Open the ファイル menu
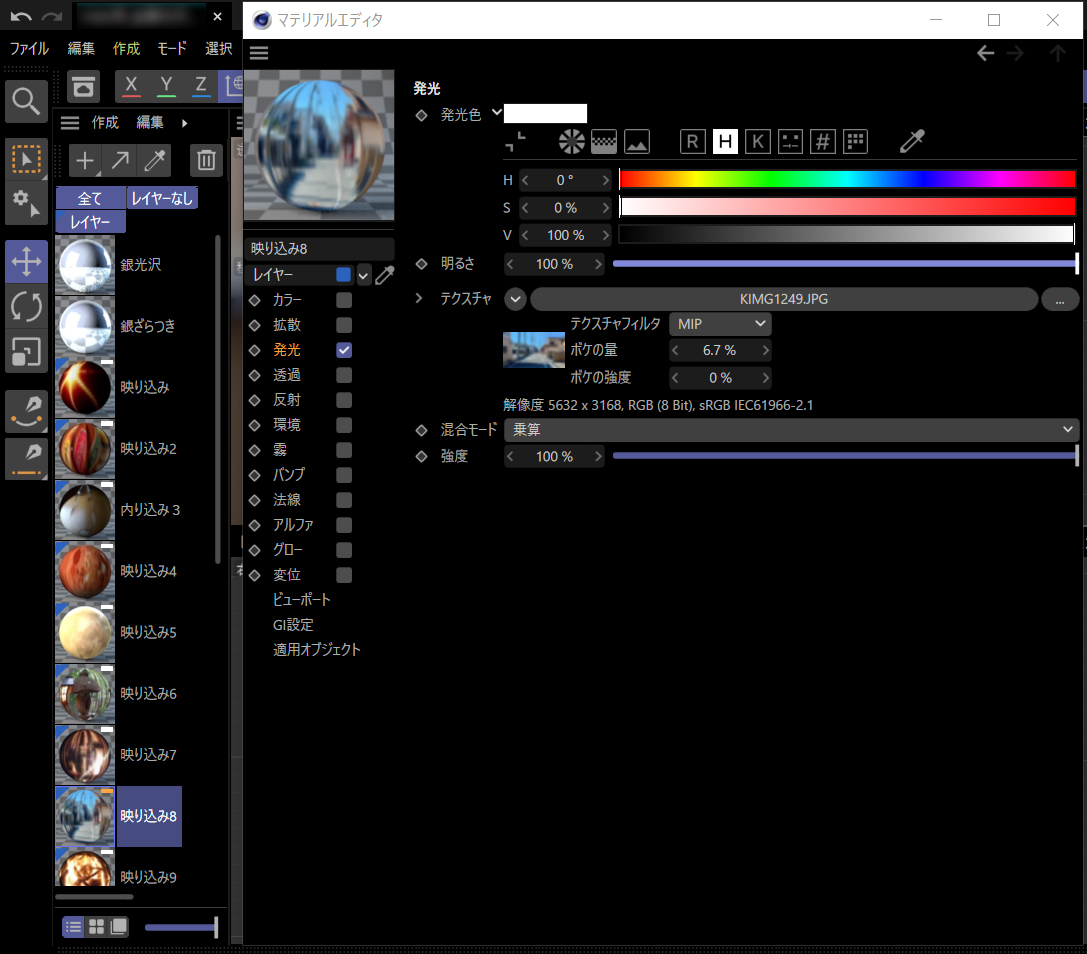 click(x=29, y=48)
